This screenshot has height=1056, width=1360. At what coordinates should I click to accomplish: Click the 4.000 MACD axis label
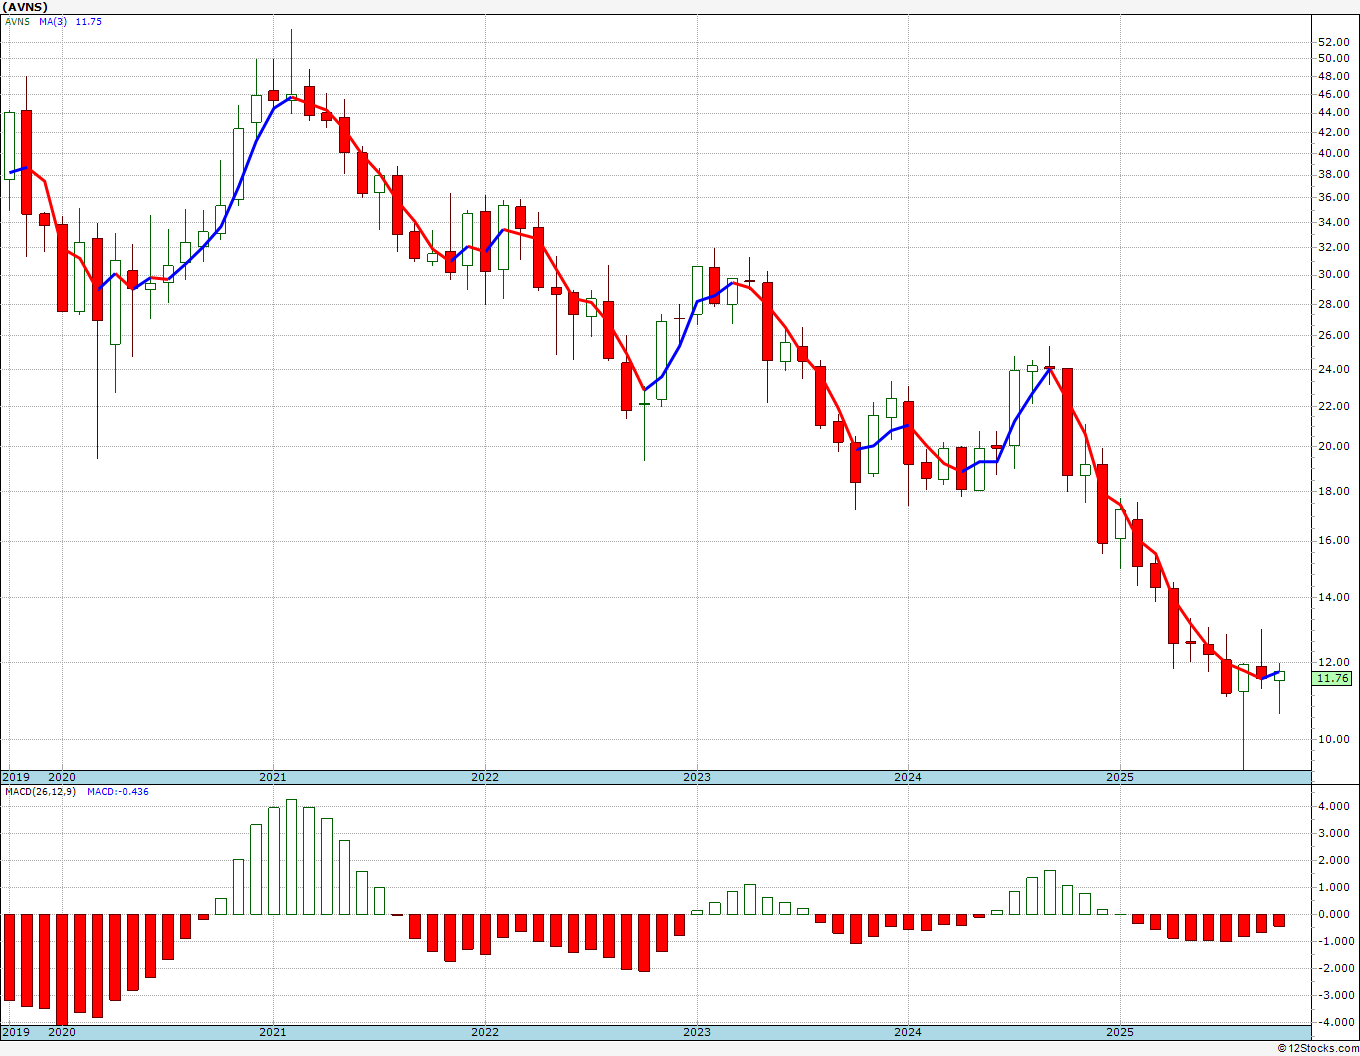click(x=1334, y=806)
